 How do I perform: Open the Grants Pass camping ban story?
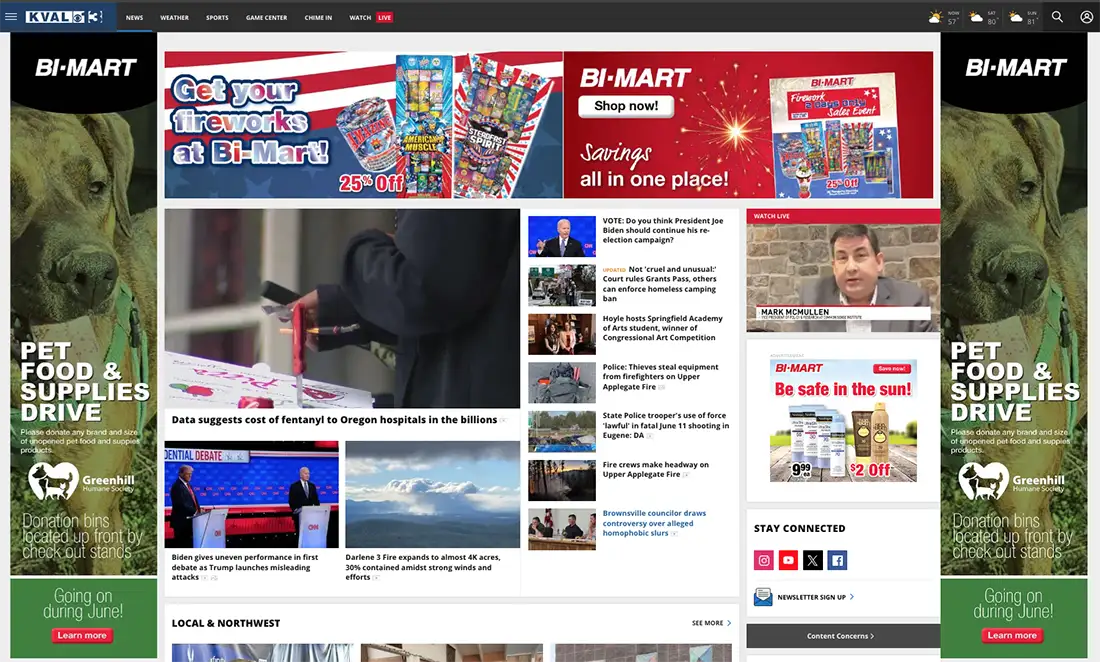coord(659,283)
